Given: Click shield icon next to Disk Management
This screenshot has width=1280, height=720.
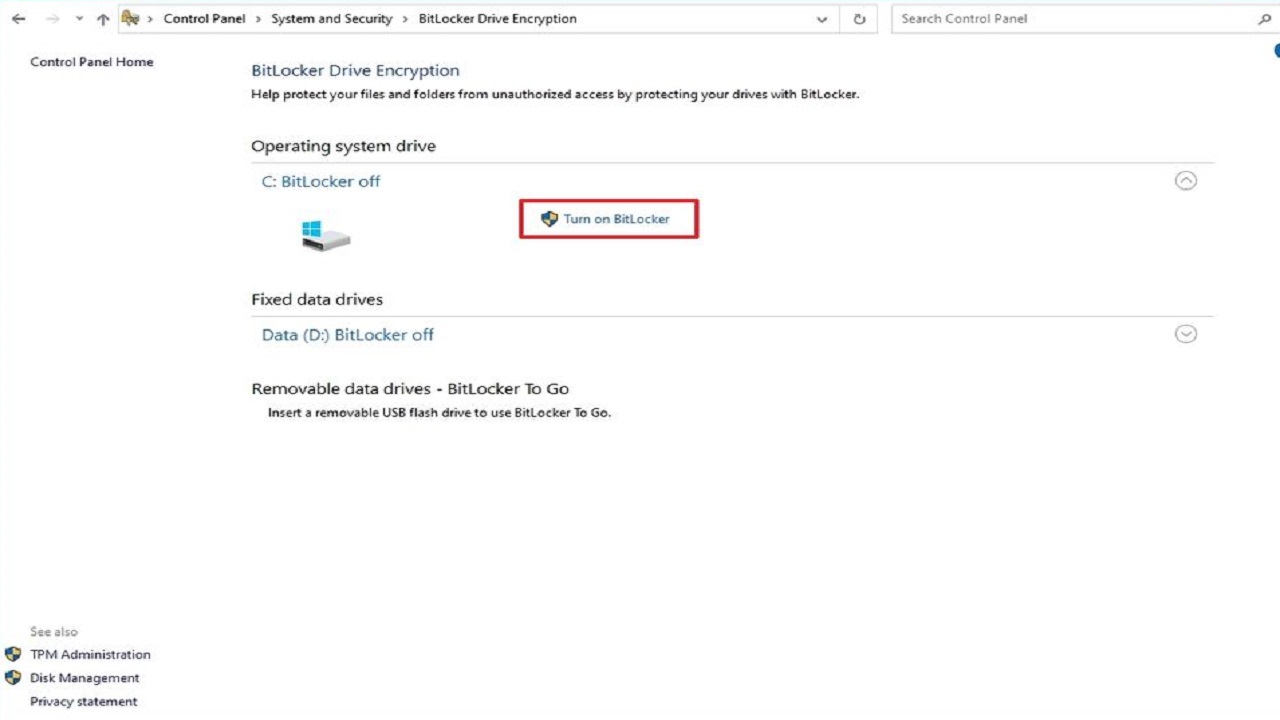Looking at the screenshot, I should pyautogui.click(x=13, y=678).
